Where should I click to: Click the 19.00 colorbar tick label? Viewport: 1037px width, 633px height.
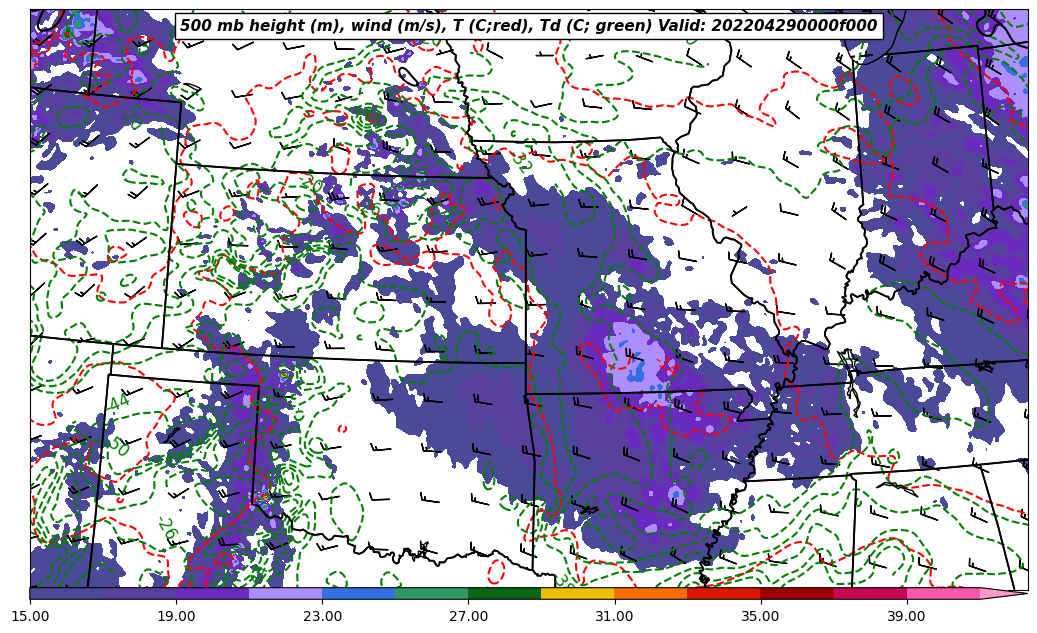point(176,616)
